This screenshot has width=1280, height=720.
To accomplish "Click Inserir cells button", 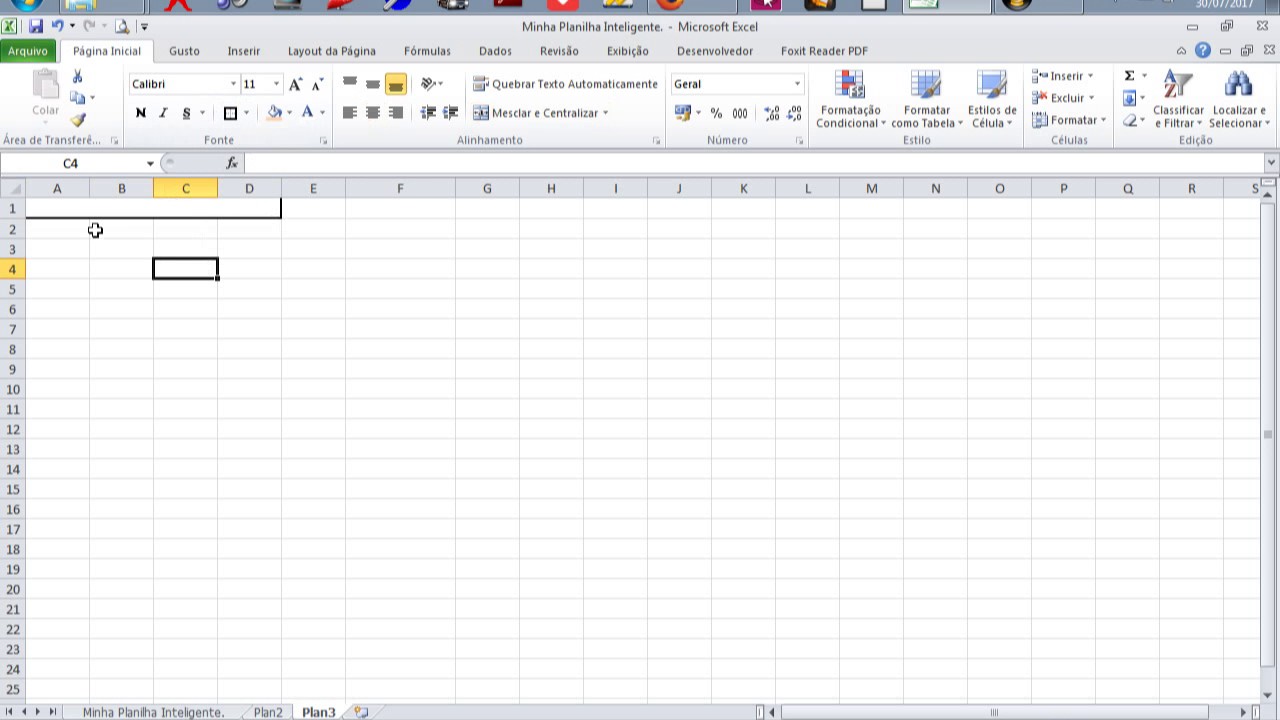I will 1063,76.
